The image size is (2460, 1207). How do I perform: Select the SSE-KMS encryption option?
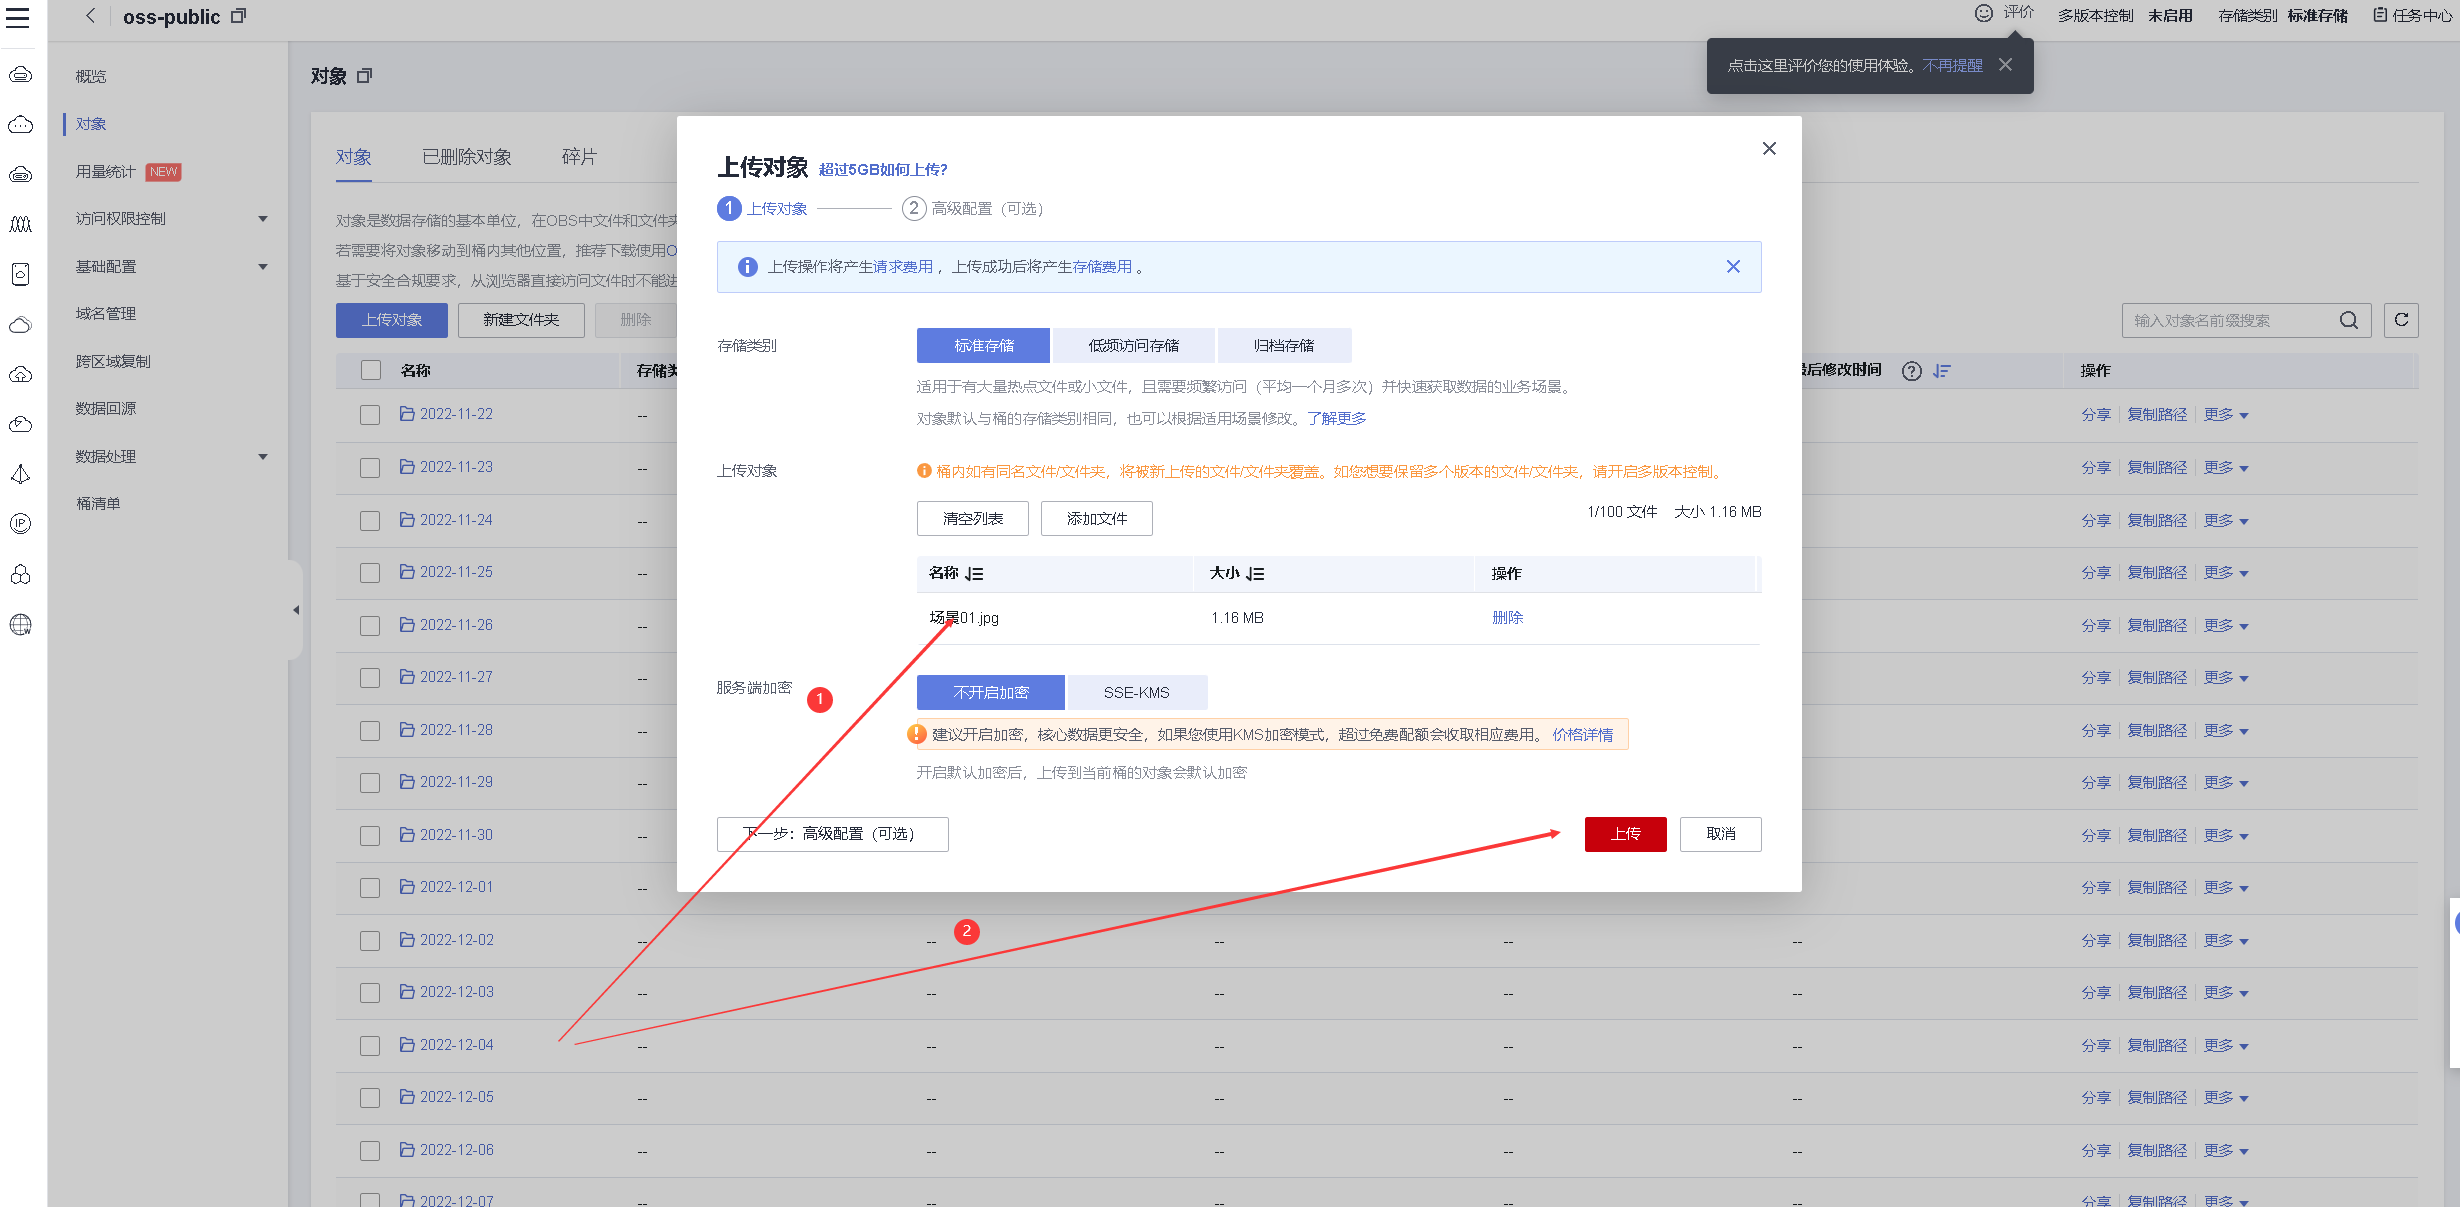point(1136,692)
